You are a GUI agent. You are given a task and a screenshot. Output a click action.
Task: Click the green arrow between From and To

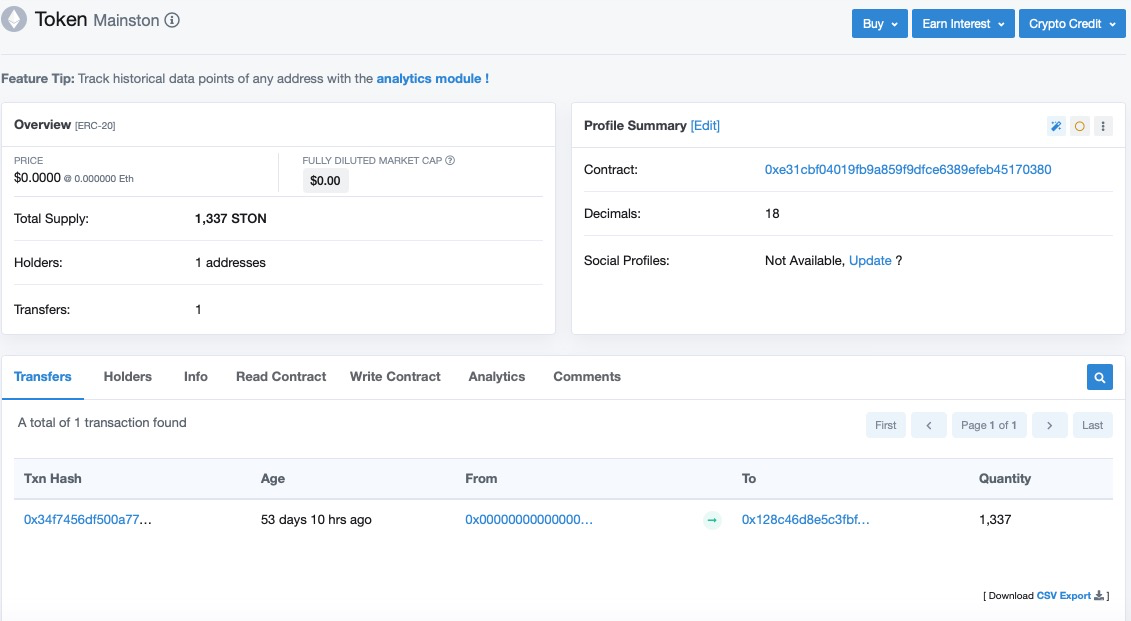(x=712, y=520)
